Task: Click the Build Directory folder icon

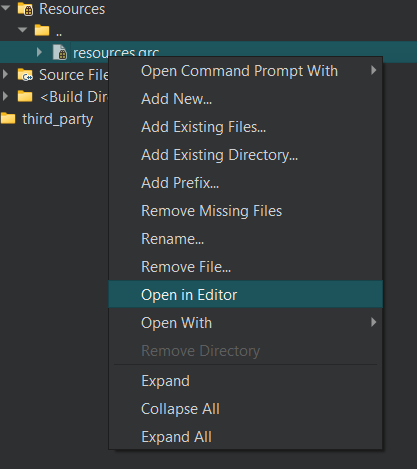Action: [x=25, y=96]
